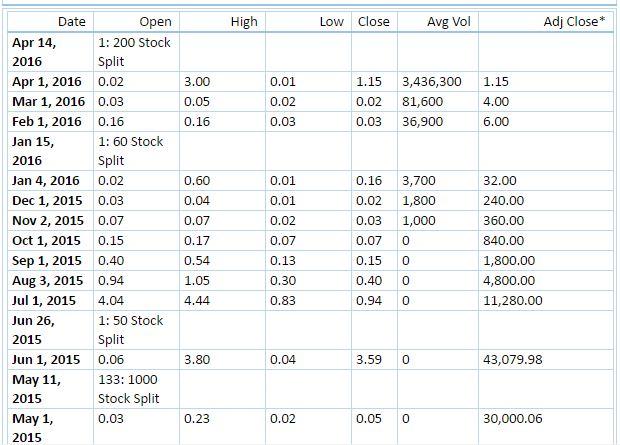Click the 43,079.98 adjusted close value
Screen dimensions: 620x445
[516, 359]
